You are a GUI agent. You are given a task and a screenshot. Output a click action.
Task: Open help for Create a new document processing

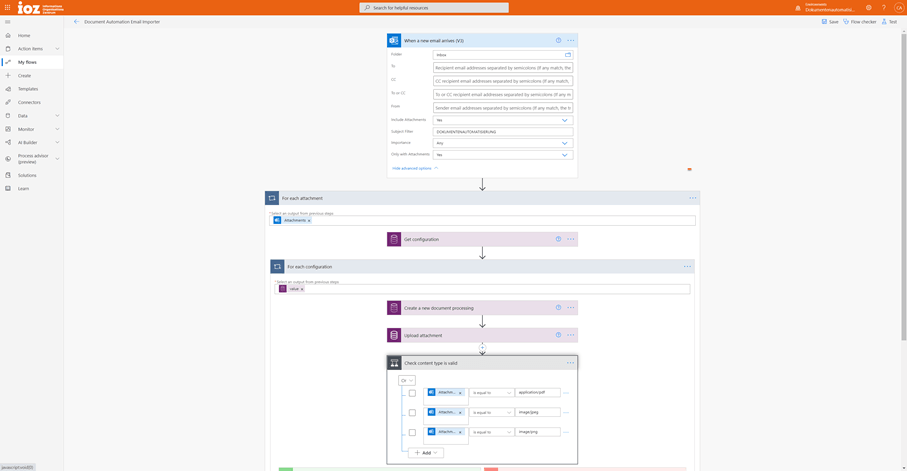558,308
